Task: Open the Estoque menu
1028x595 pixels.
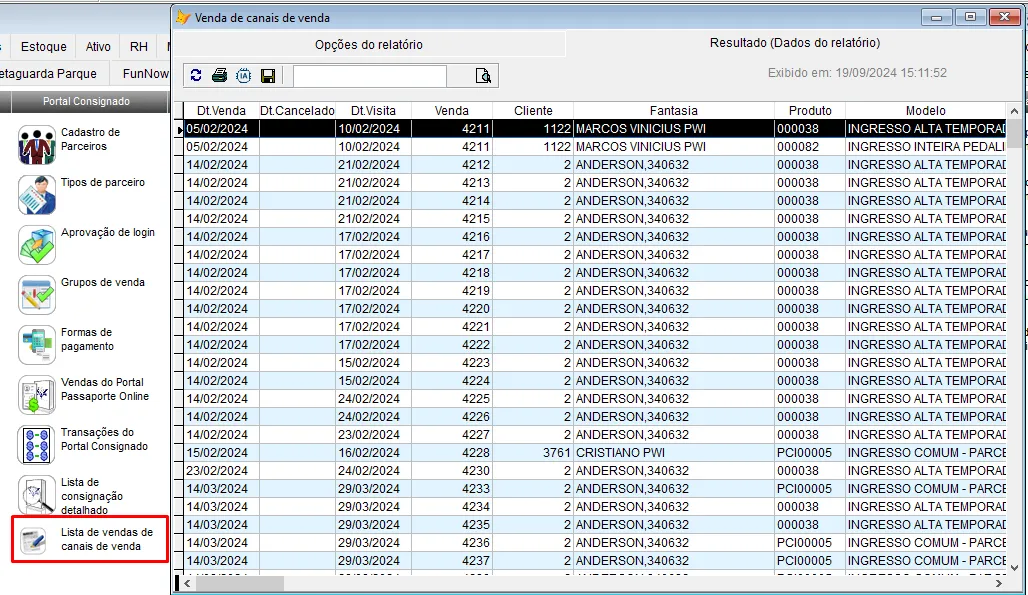Action: tap(44, 47)
